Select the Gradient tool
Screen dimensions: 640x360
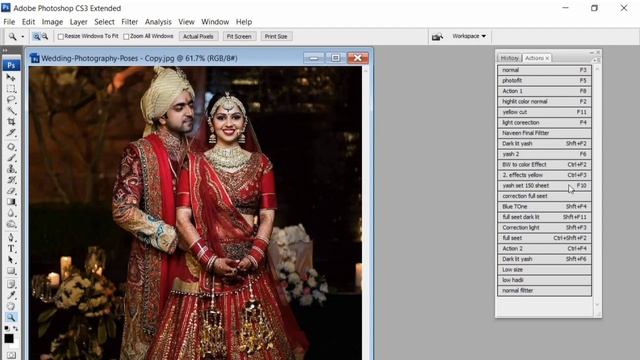(x=11, y=202)
